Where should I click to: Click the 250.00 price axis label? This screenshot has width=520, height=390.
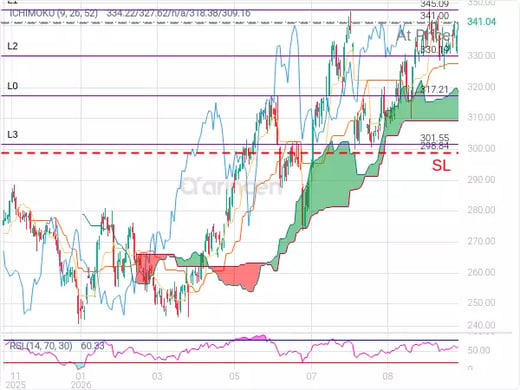tap(481, 302)
